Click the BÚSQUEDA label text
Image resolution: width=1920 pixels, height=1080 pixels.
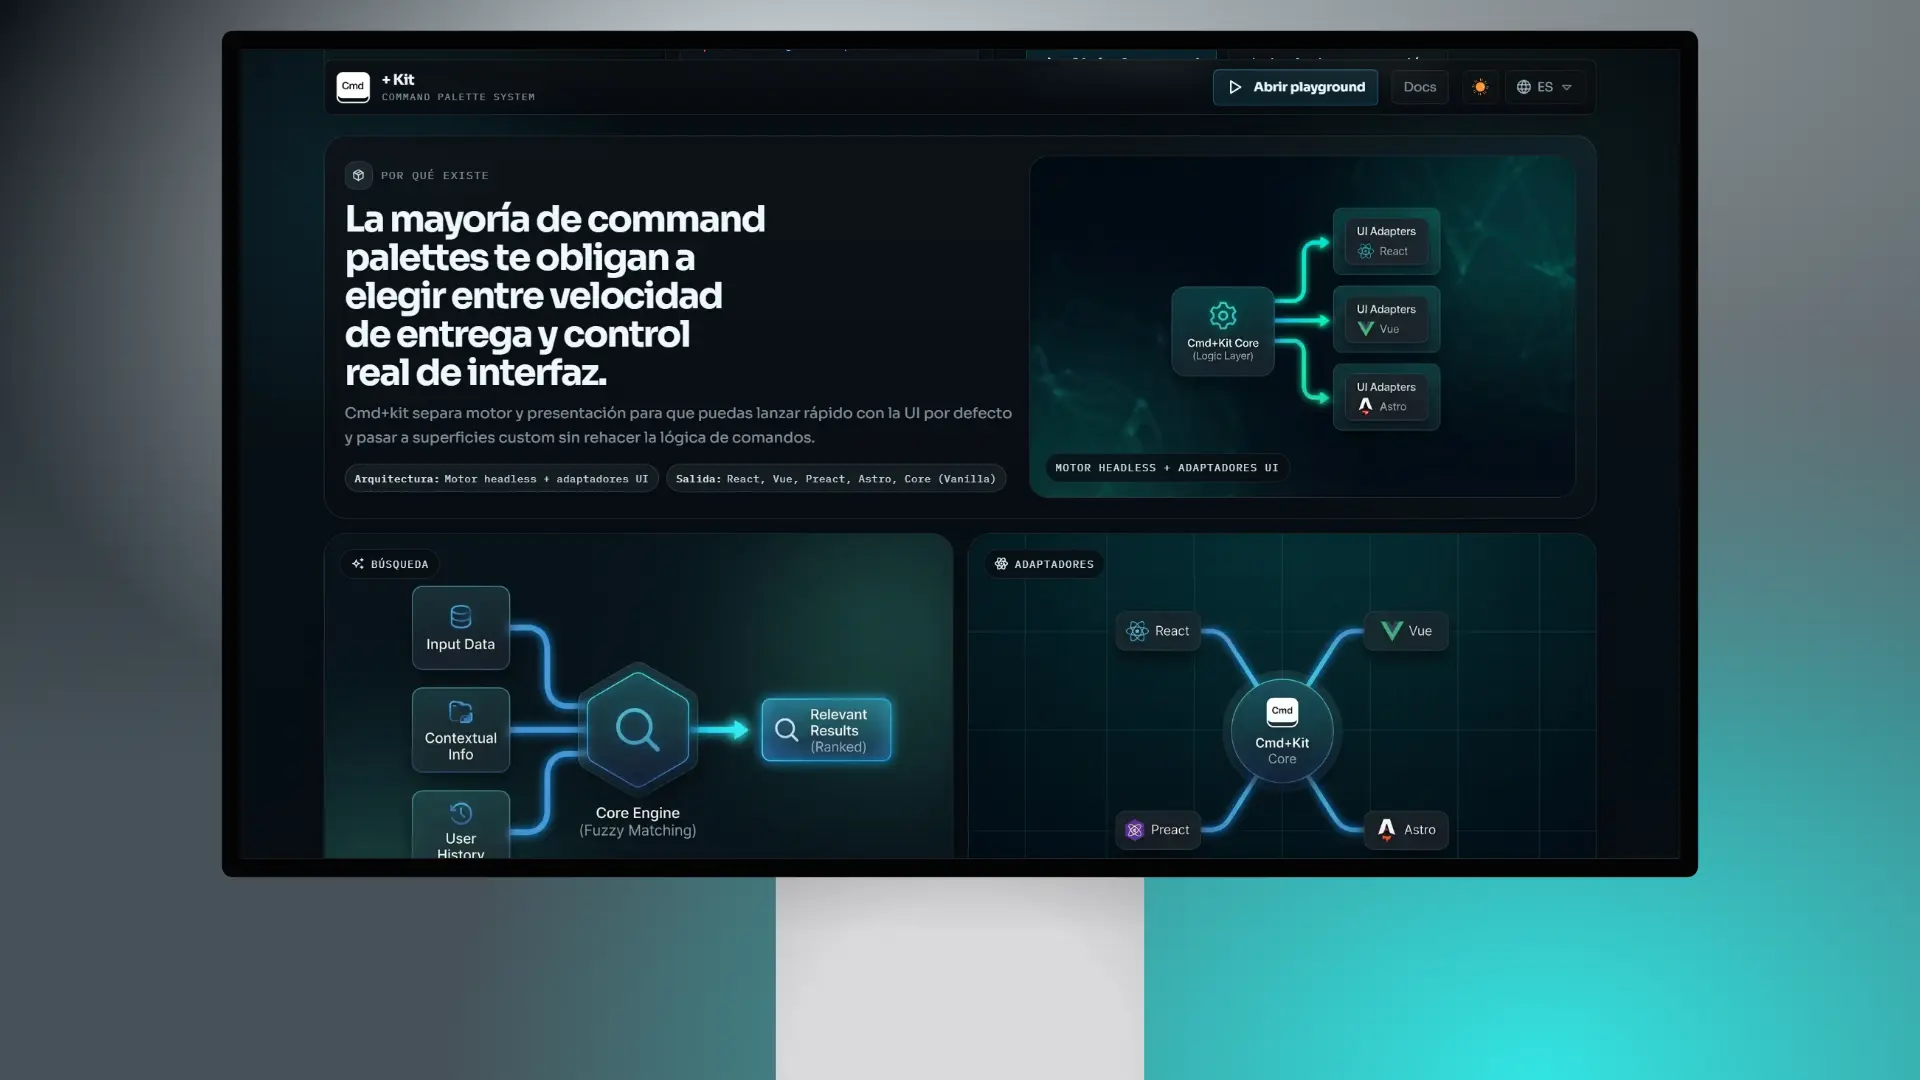click(399, 564)
